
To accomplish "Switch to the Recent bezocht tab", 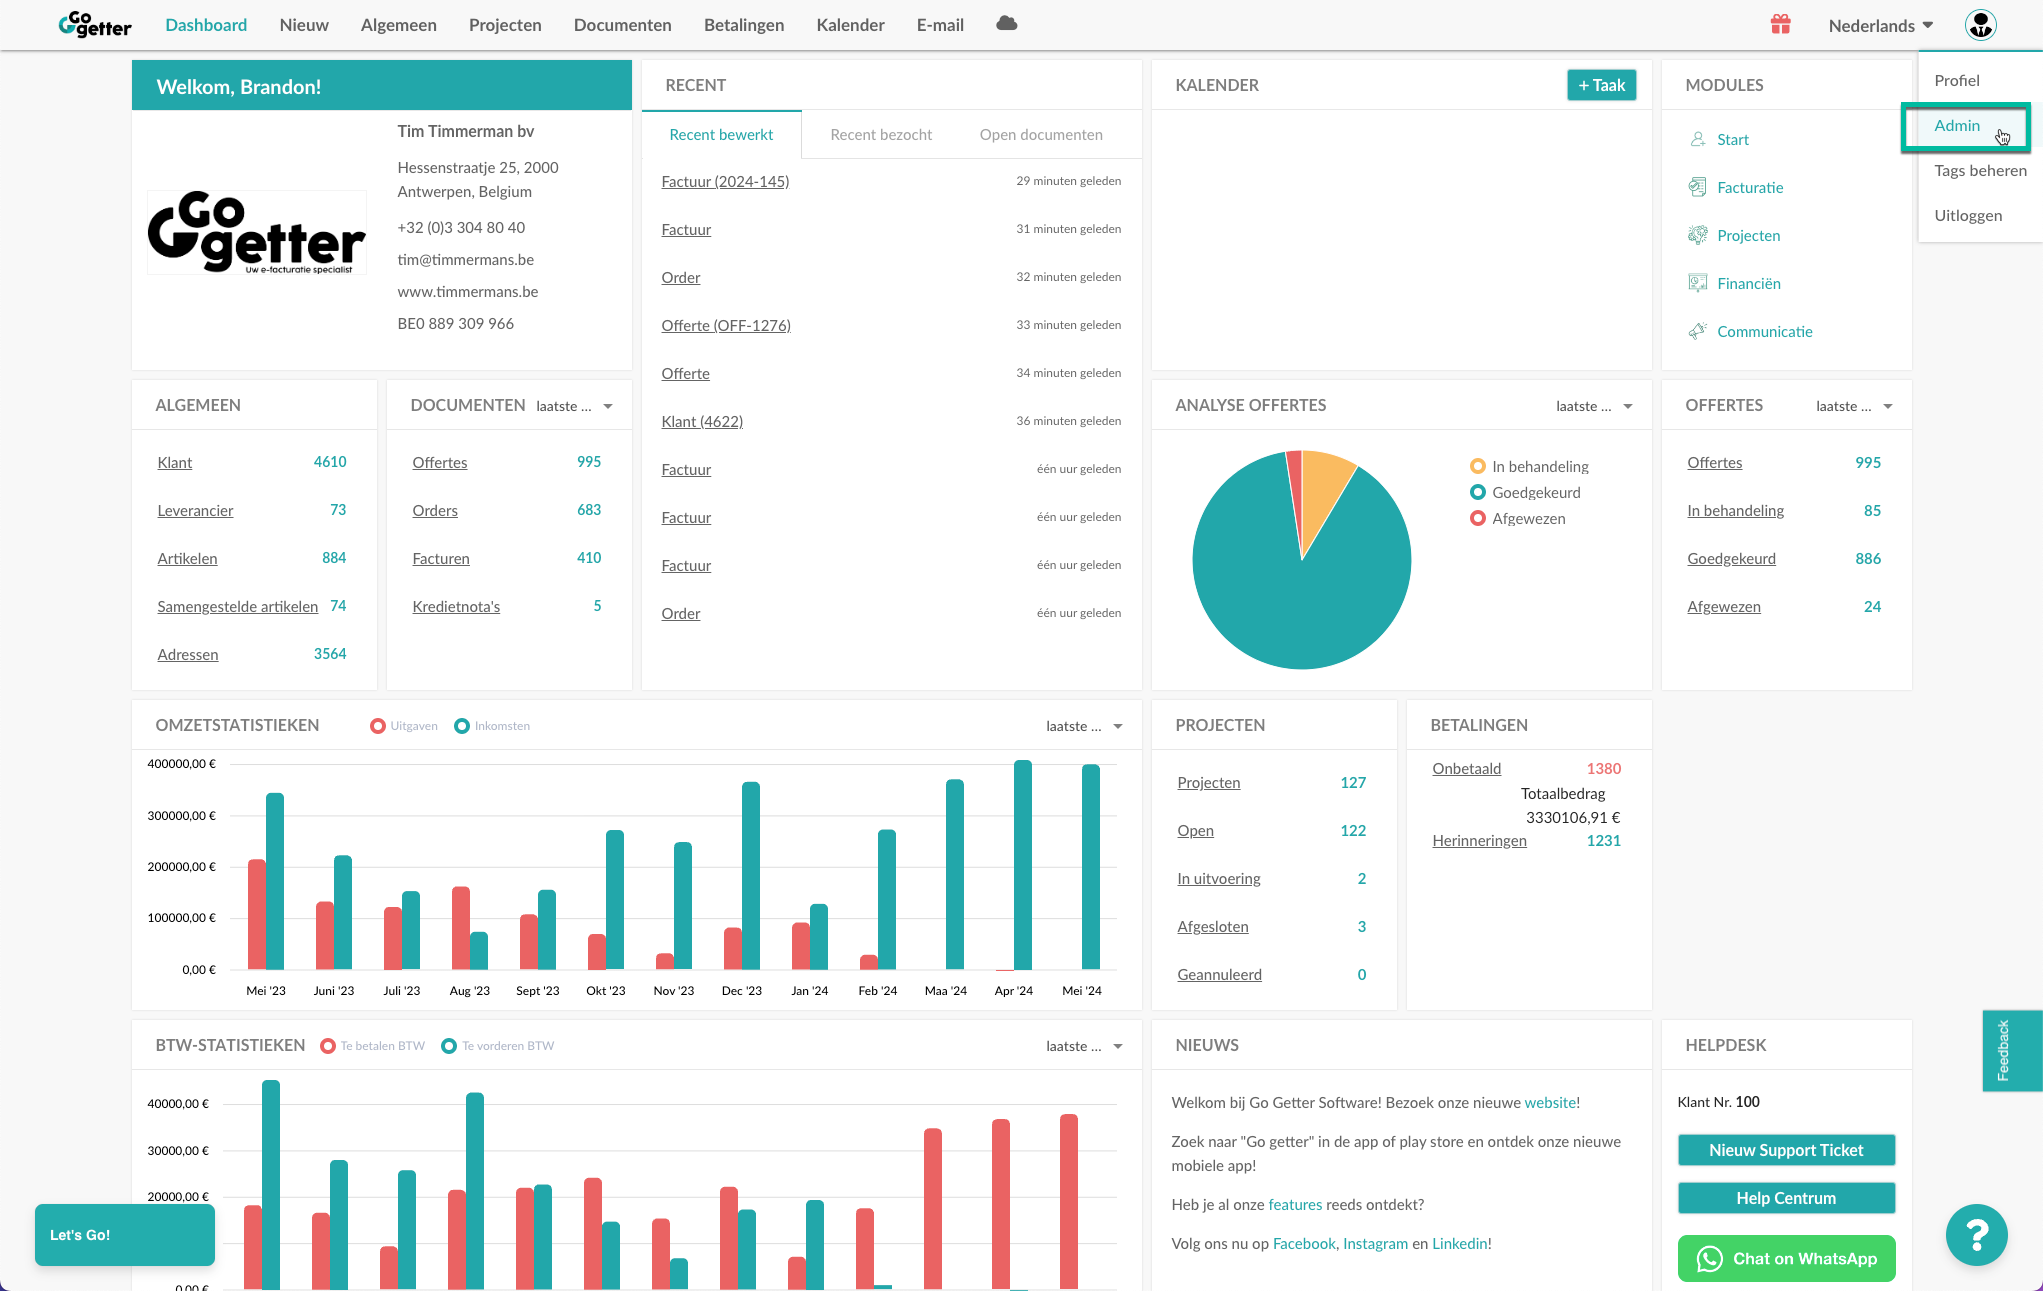I will pyautogui.click(x=881, y=135).
